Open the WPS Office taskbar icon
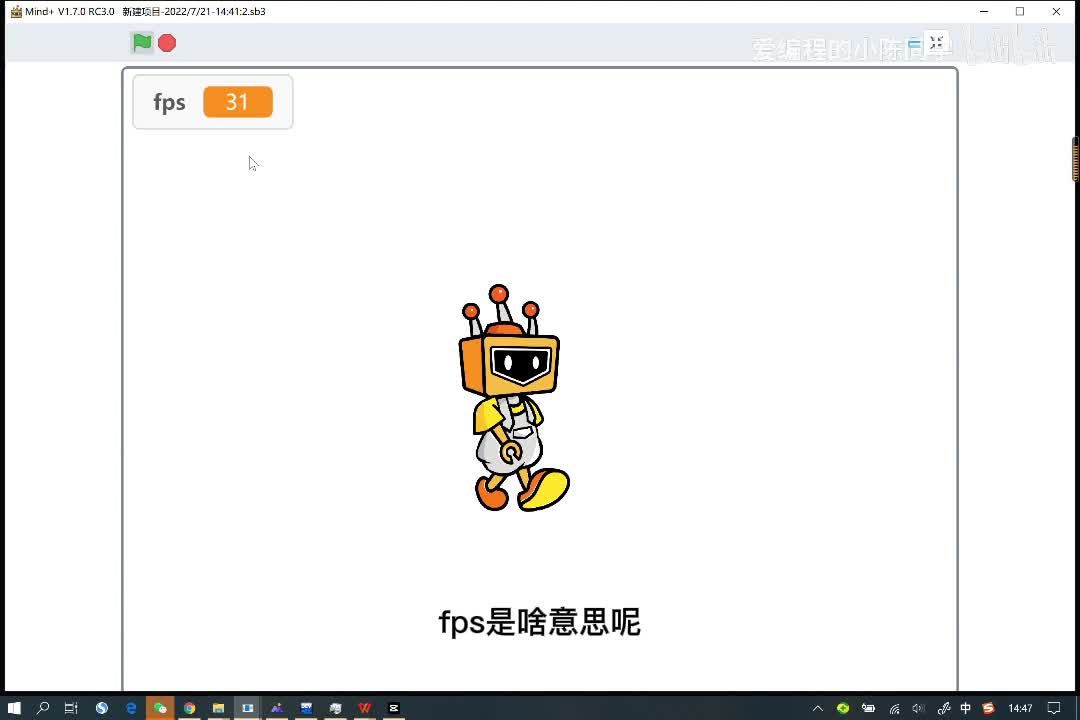Screen dimensions: 1080x720 (x=364, y=708)
